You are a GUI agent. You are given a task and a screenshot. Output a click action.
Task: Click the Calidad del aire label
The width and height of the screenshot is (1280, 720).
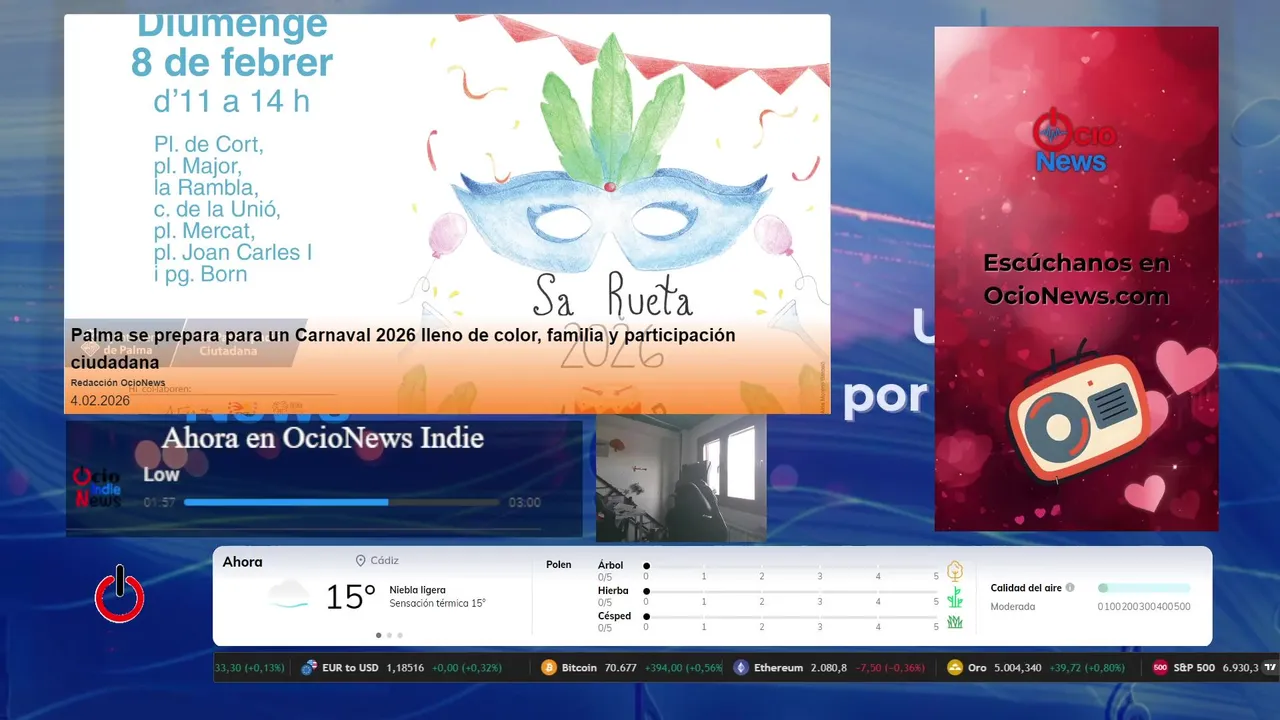[1026, 588]
